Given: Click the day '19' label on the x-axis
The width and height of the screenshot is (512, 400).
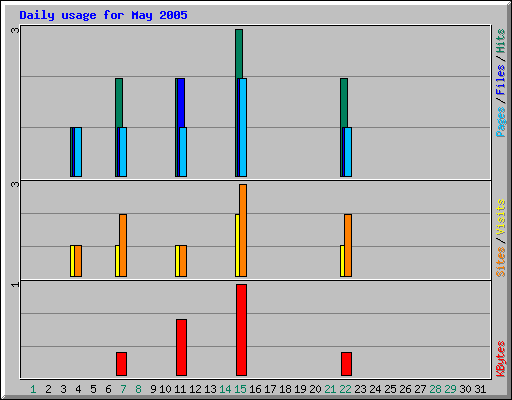Looking at the screenshot, I should pyautogui.click(x=300, y=389).
